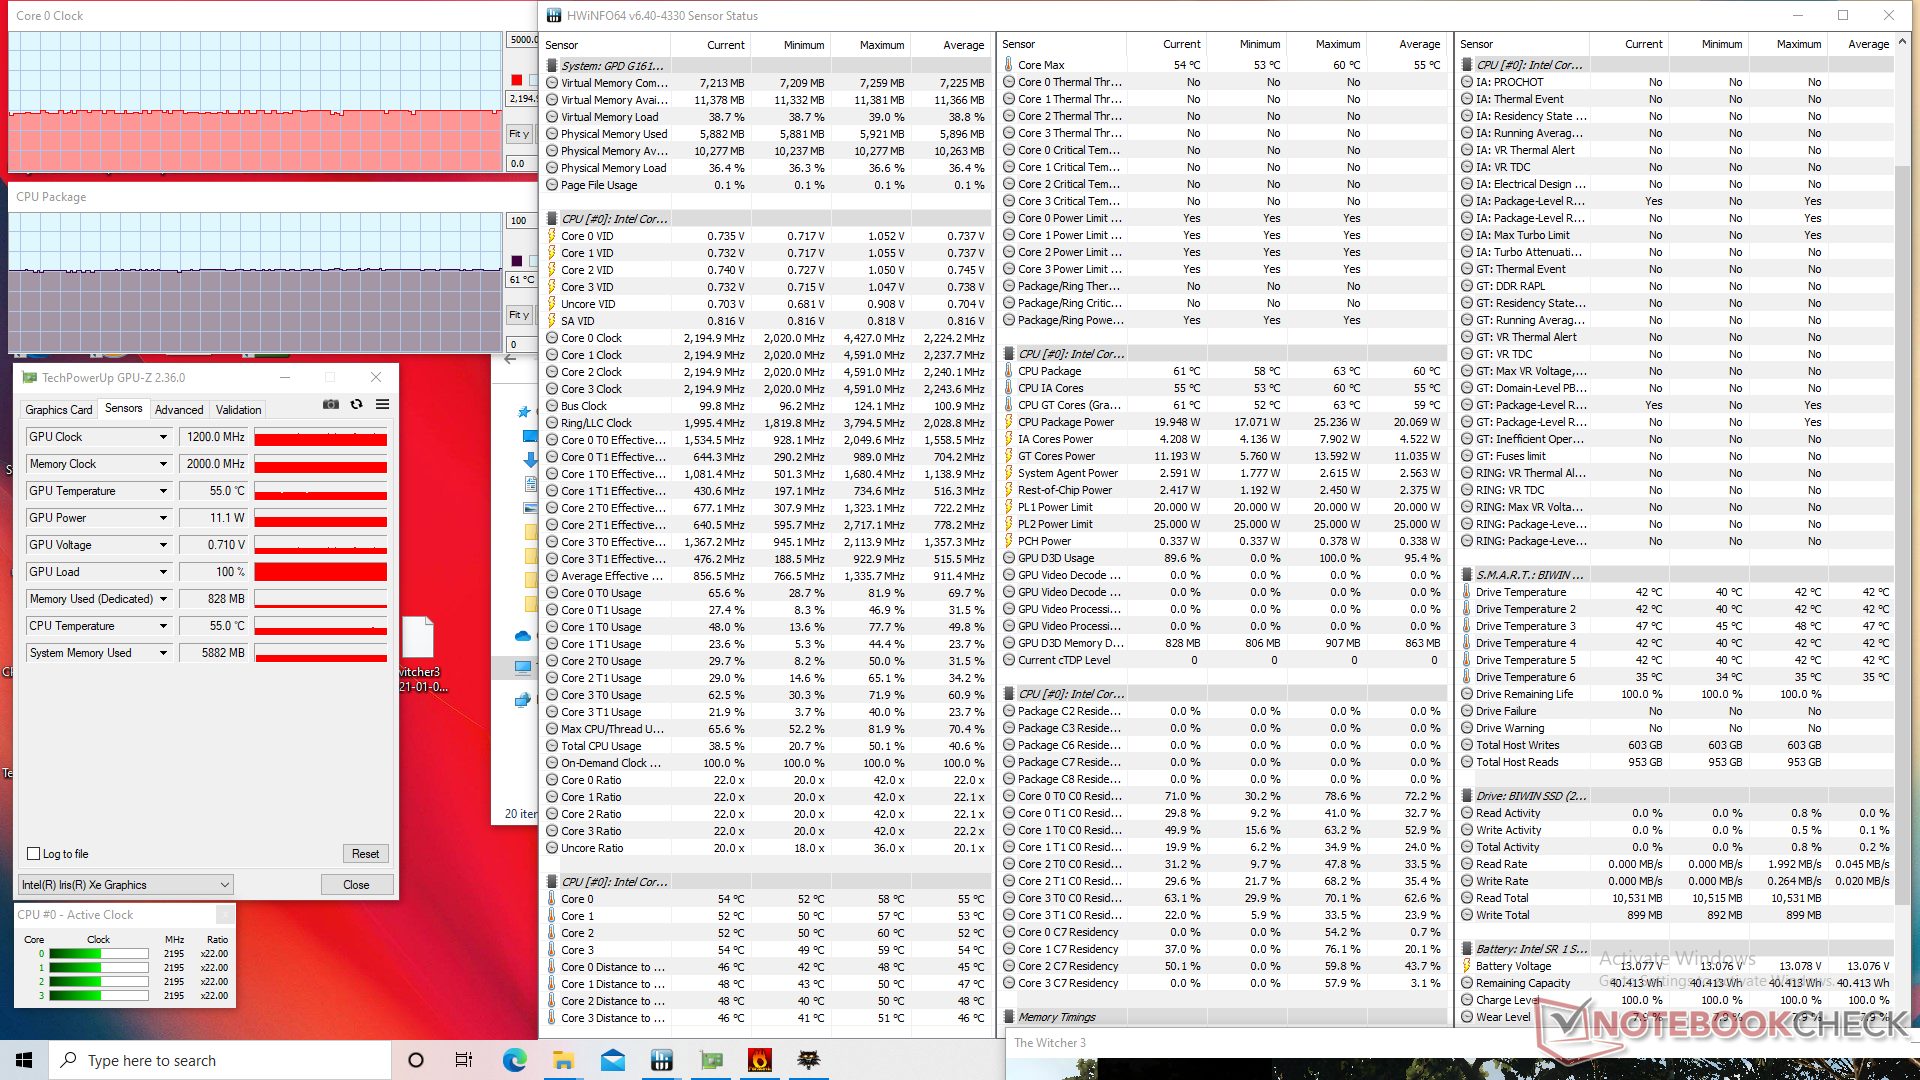Open the Intel Iris Xe Graphics device dropdown
Viewport: 1920px width, 1080px height.
126,885
